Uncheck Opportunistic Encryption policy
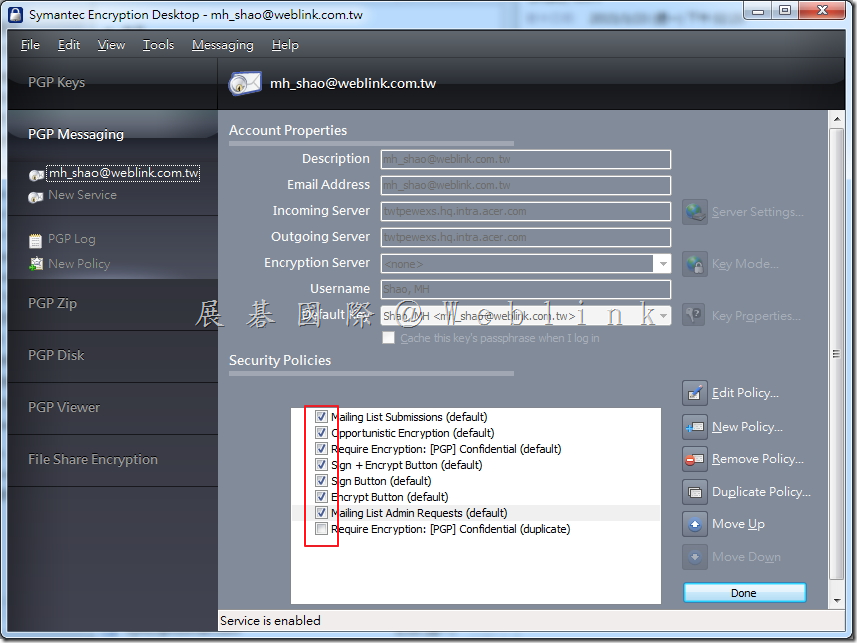 [321, 432]
